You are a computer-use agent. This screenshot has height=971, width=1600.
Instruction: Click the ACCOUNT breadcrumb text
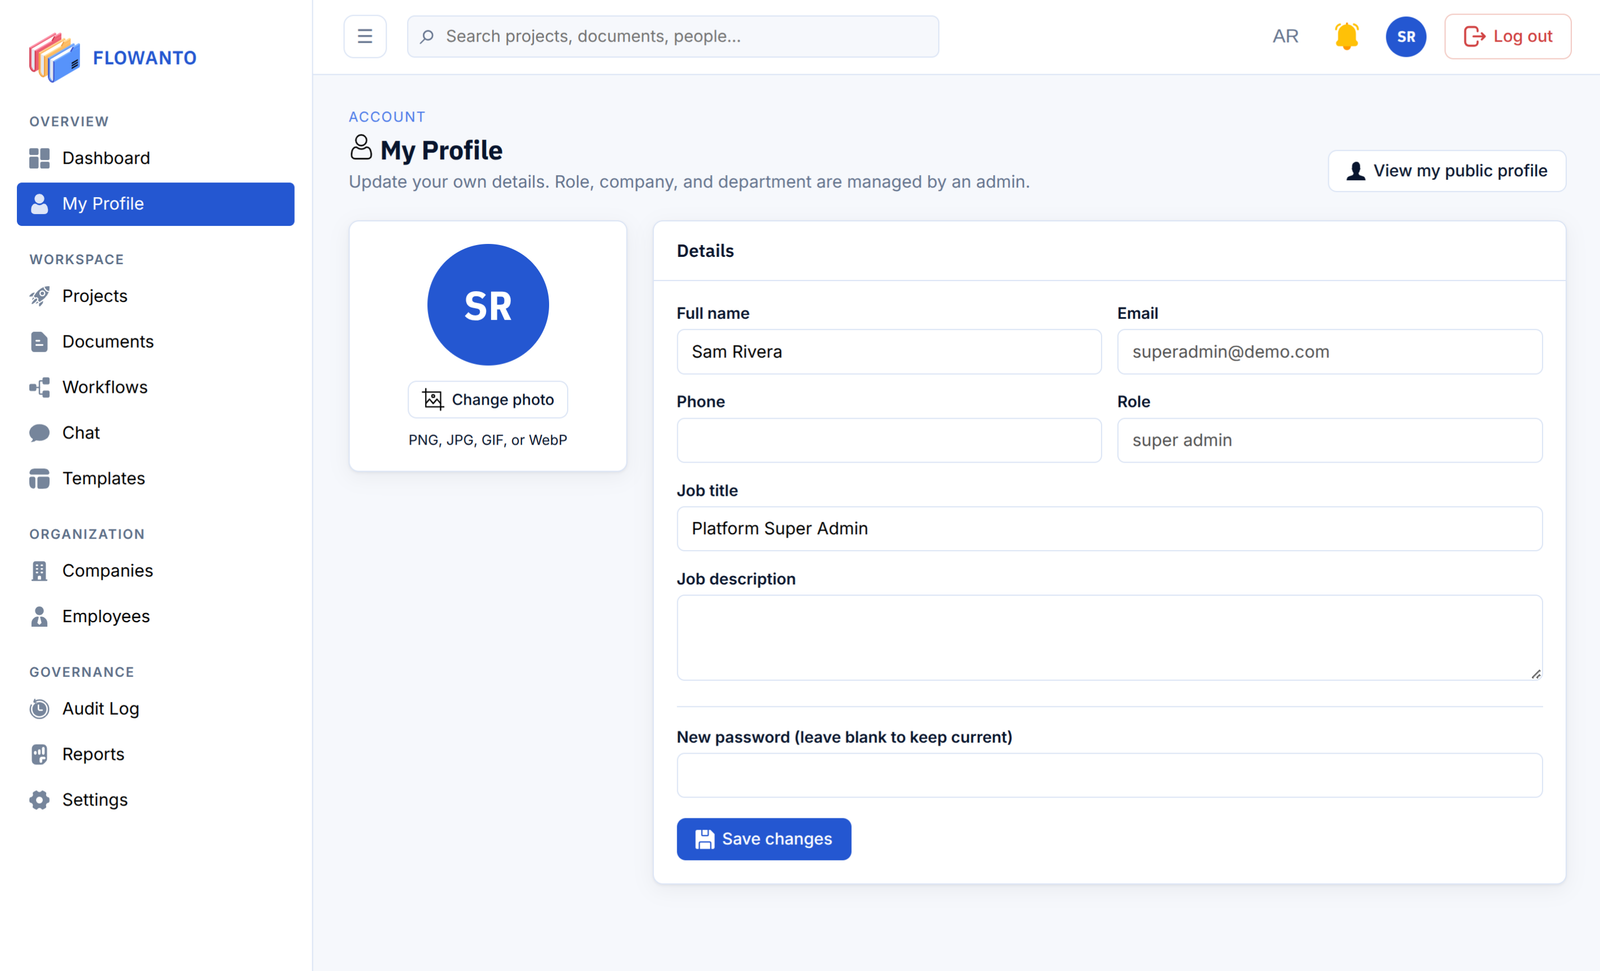pos(387,117)
